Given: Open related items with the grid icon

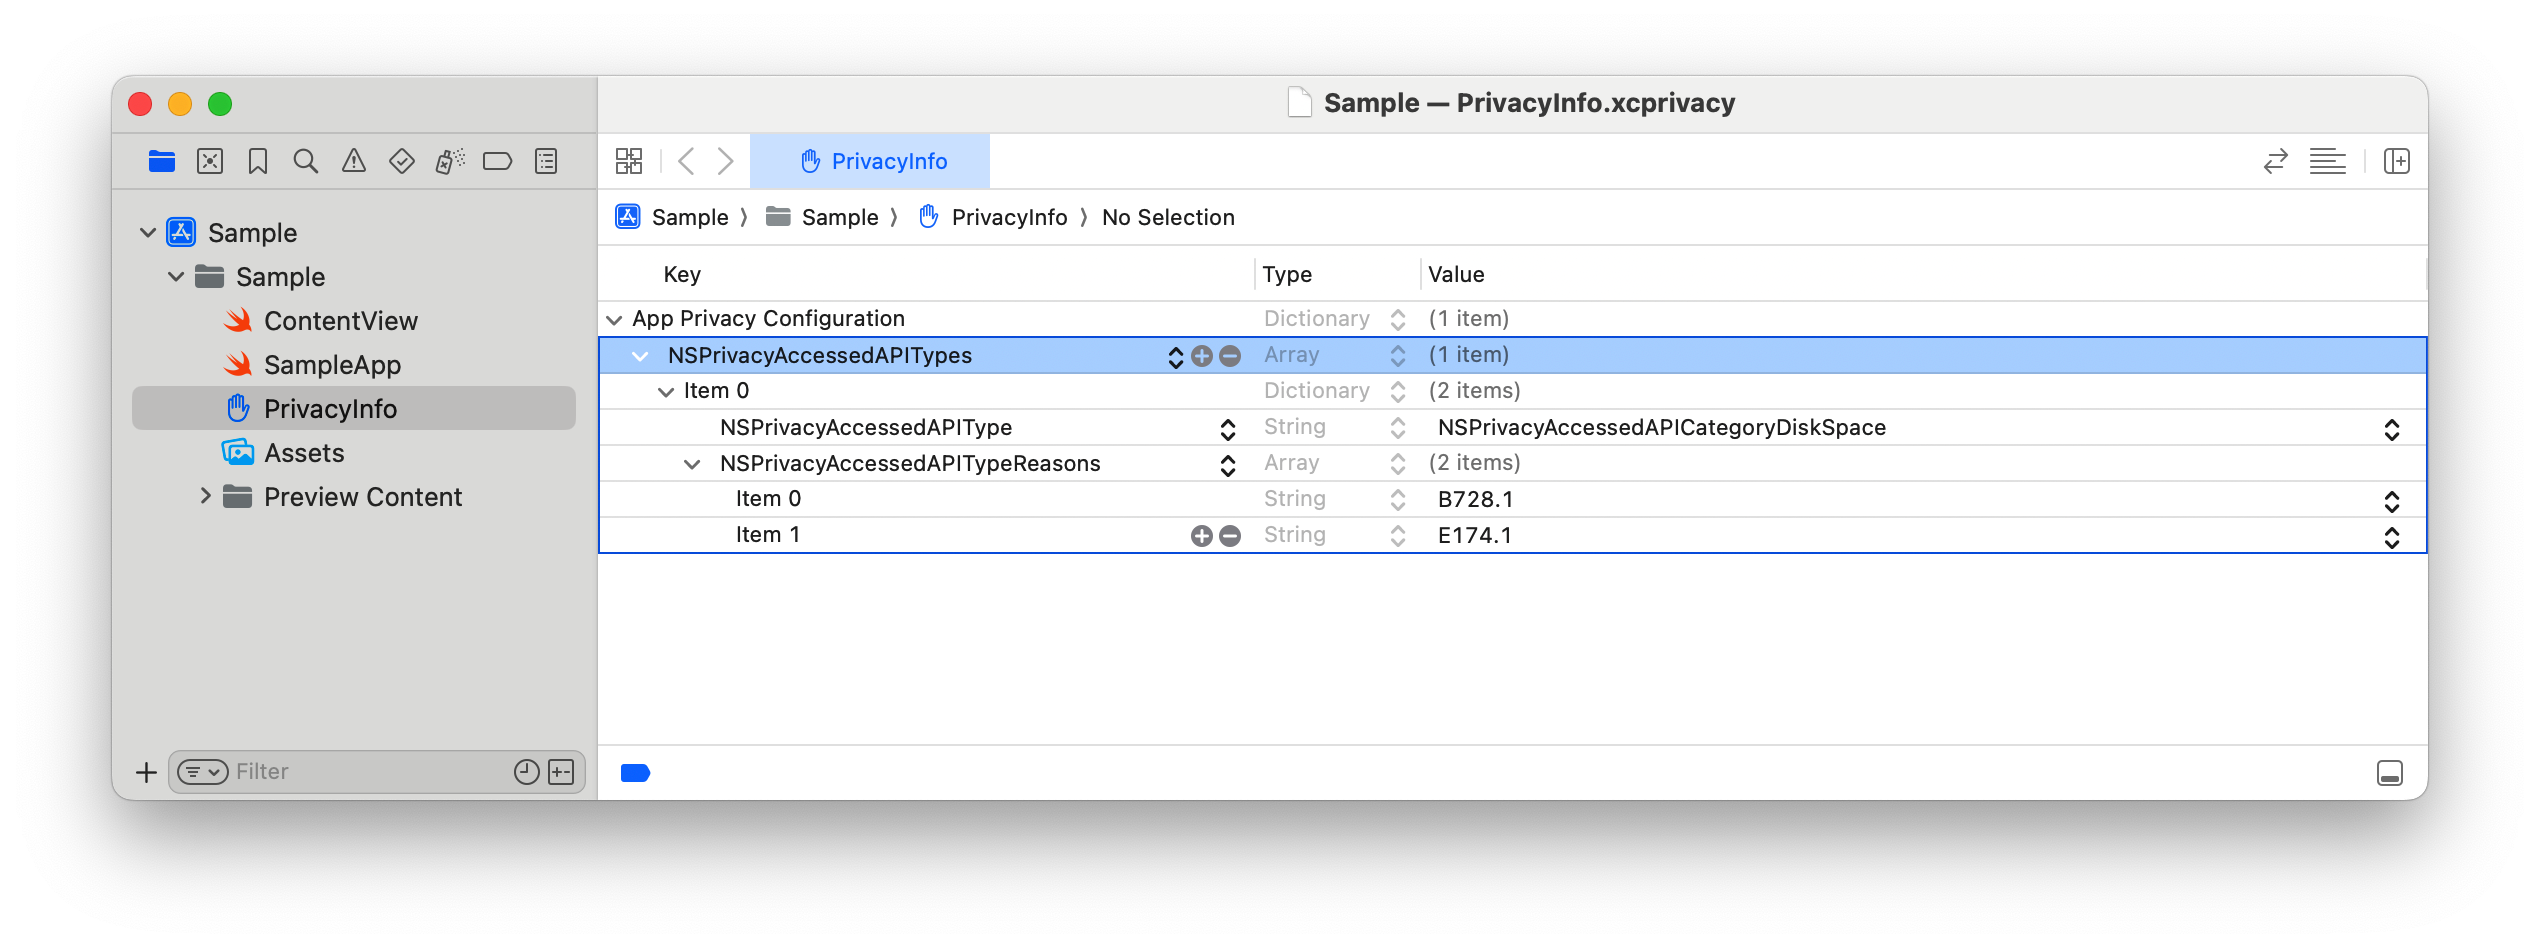Looking at the screenshot, I should pos(629,160).
